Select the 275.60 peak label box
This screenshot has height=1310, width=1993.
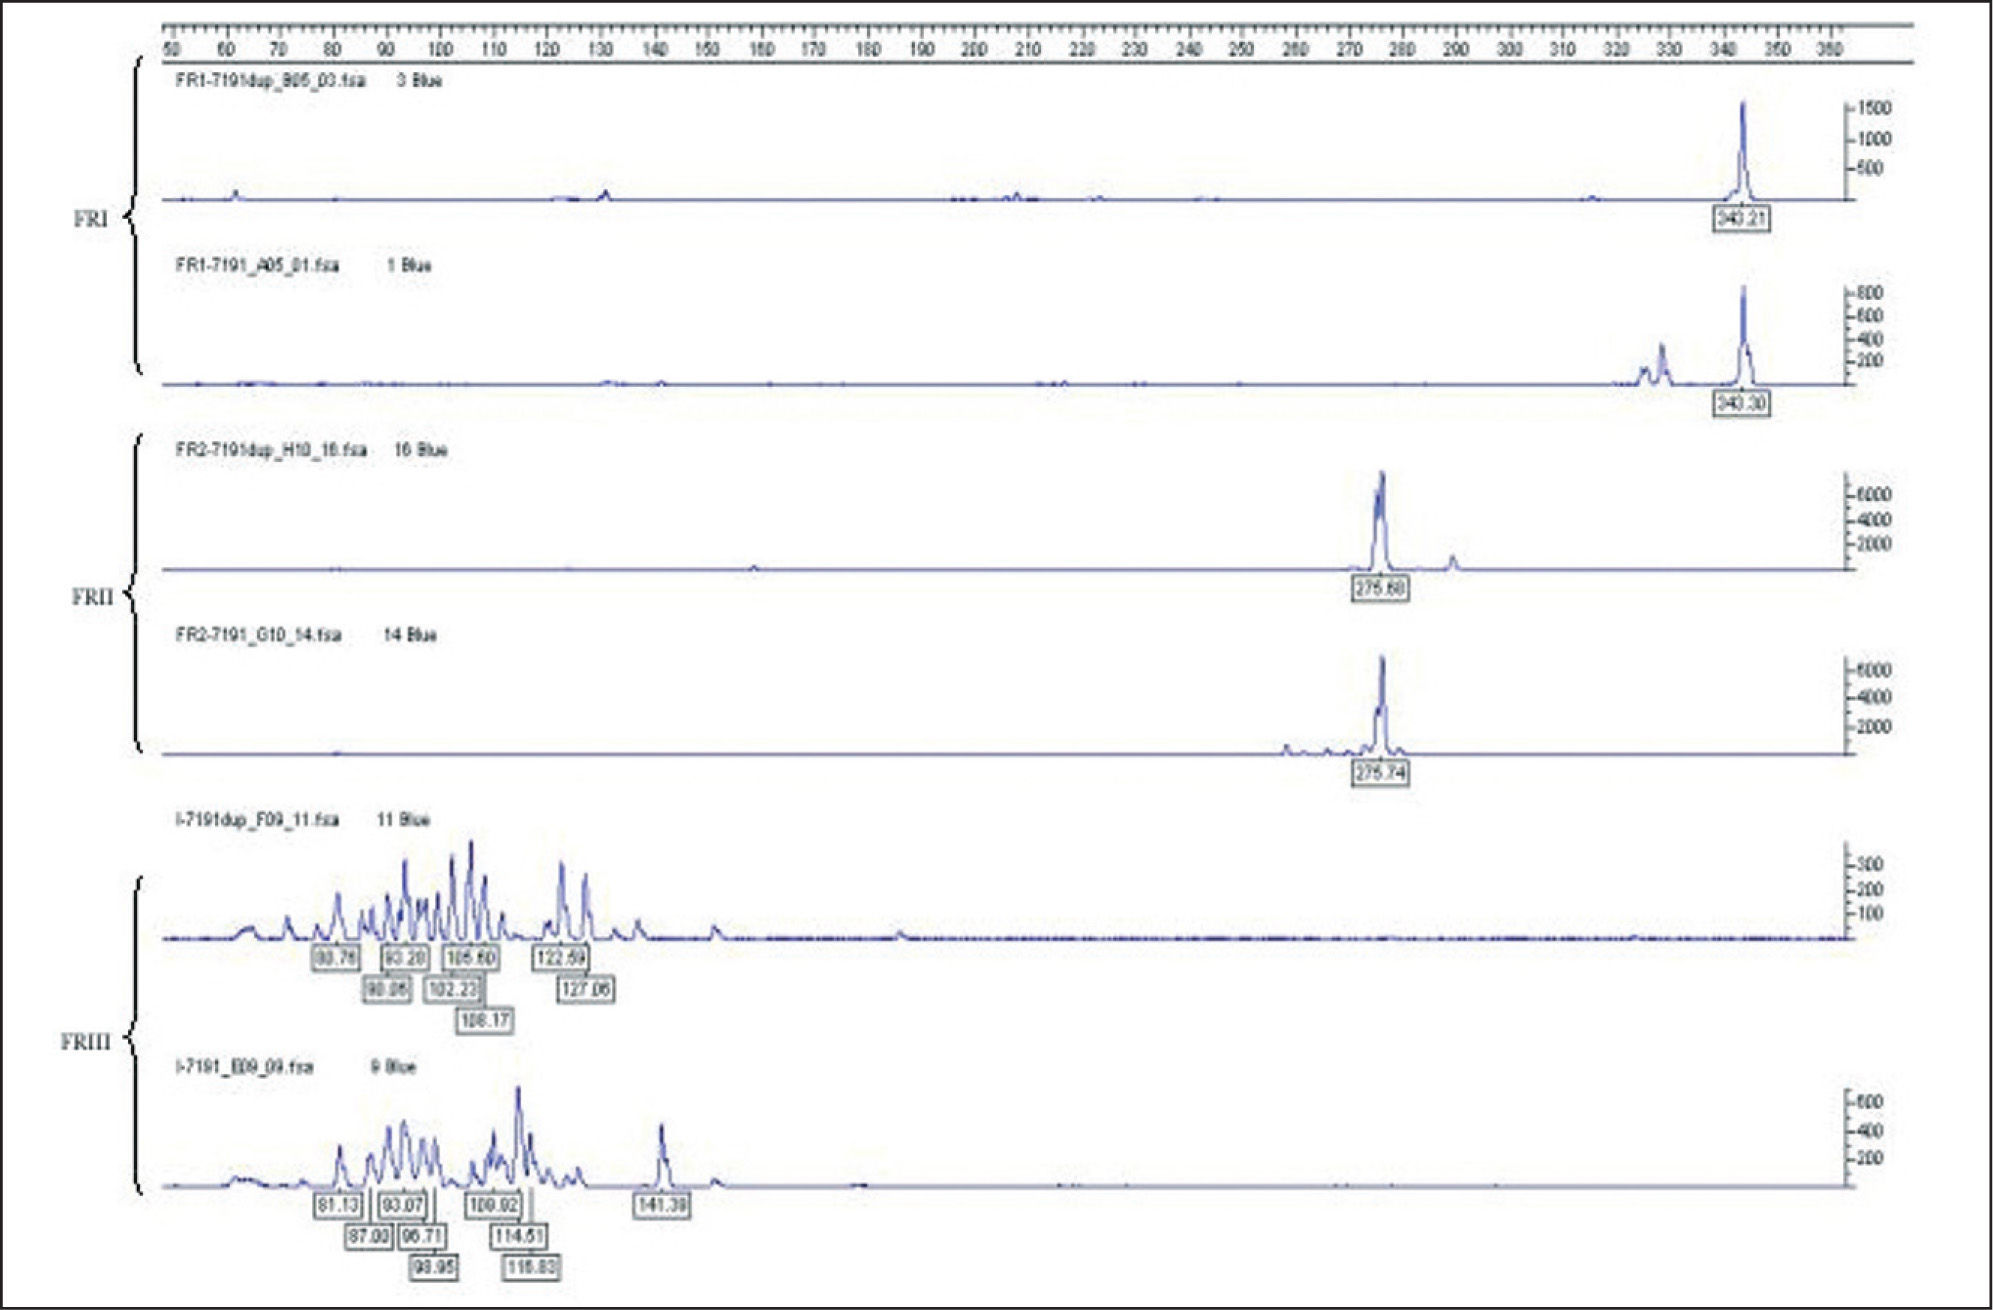[1379, 588]
